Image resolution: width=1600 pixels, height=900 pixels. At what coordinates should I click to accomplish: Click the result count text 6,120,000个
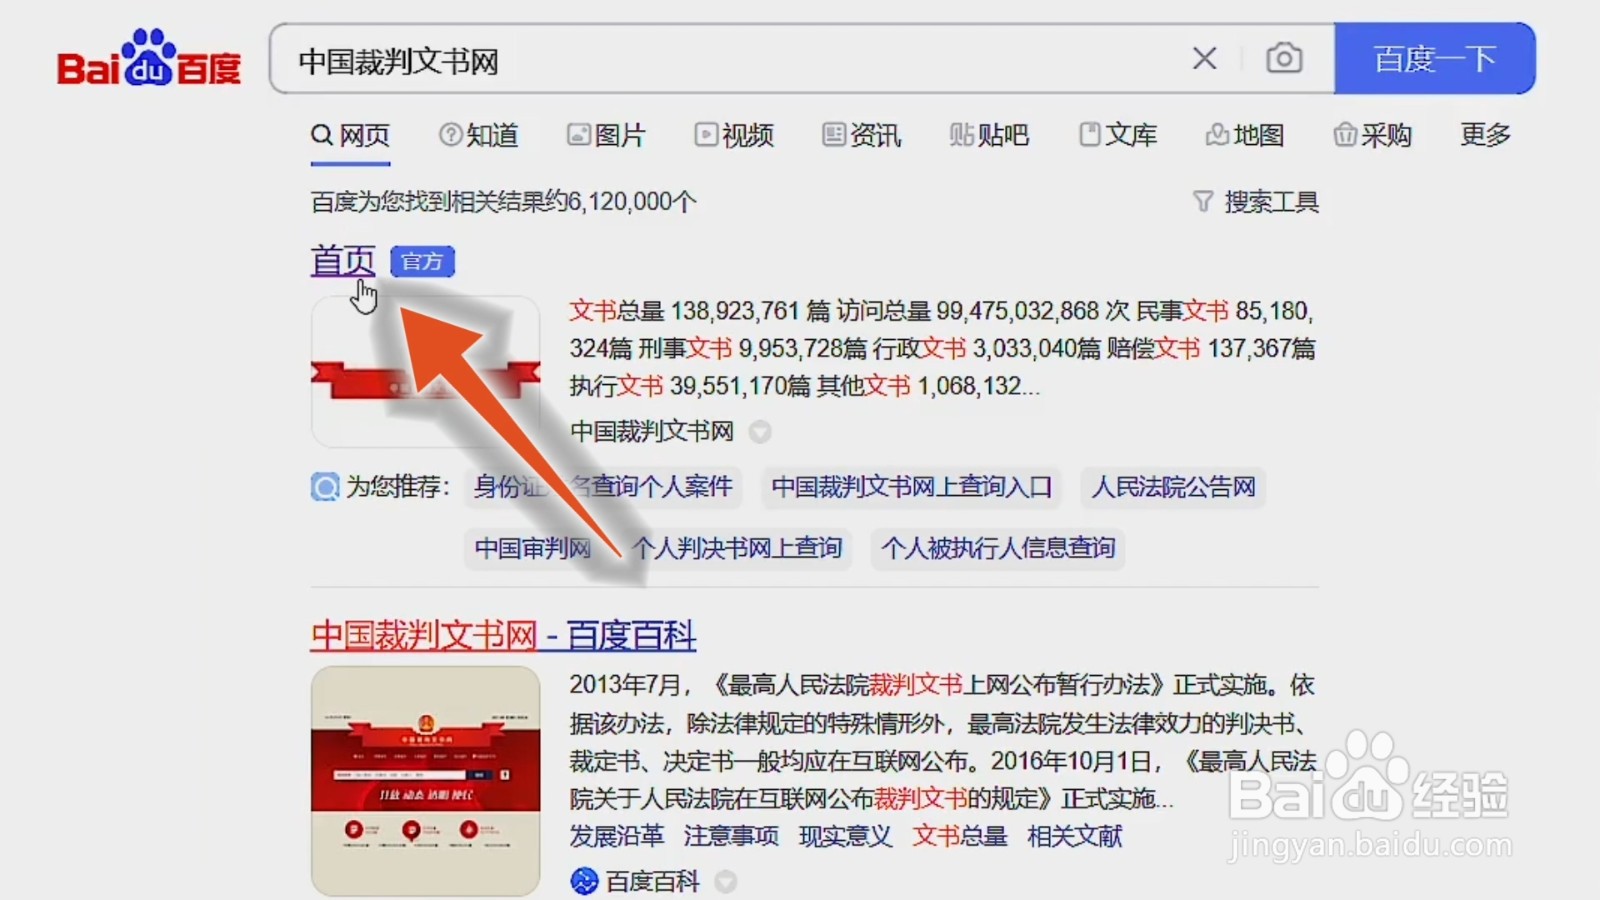pos(632,202)
